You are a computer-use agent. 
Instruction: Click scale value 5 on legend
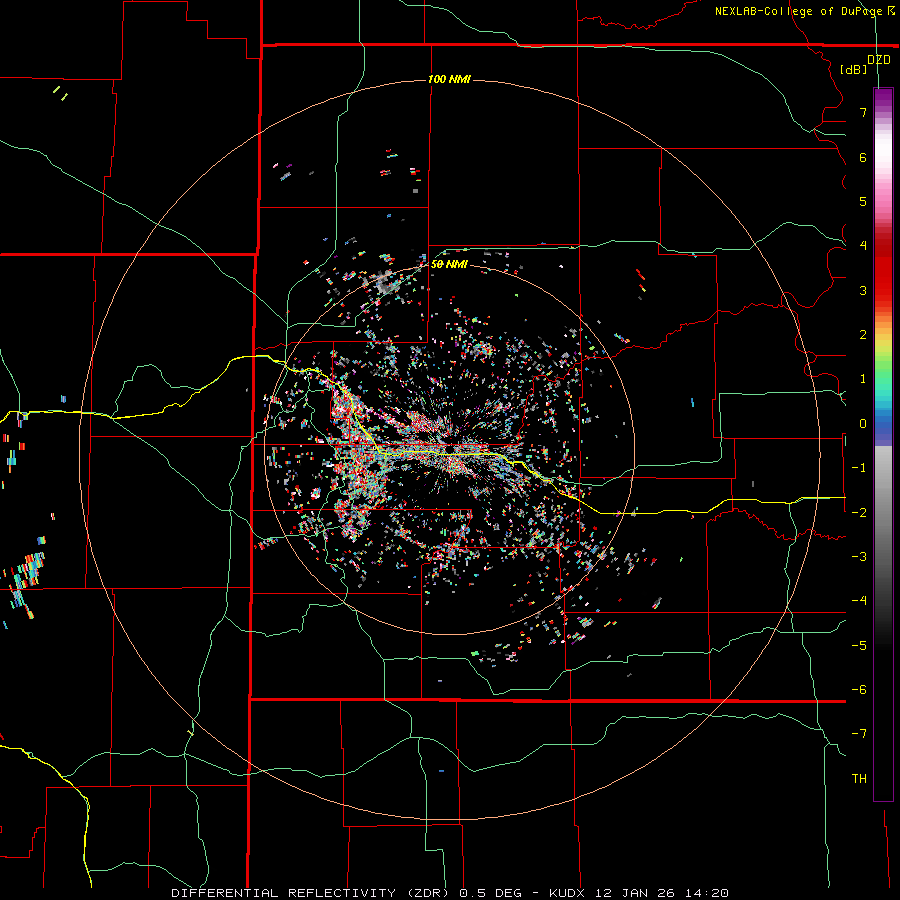[x=863, y=201]
